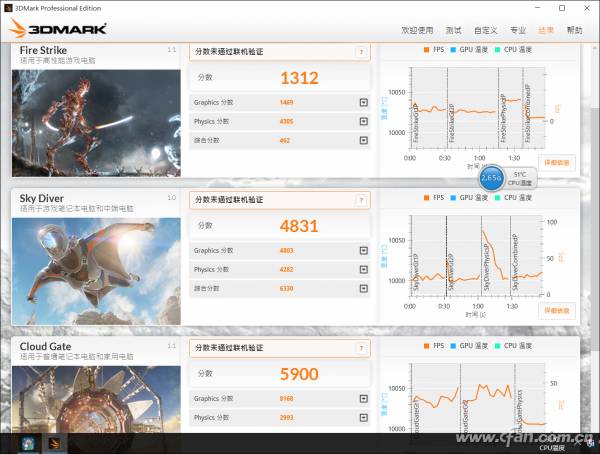Viewport: 600px width, 454px height.
Task: Toggle GPU temperature legend in Cloud Gate chart
Action: click(470, 346)
